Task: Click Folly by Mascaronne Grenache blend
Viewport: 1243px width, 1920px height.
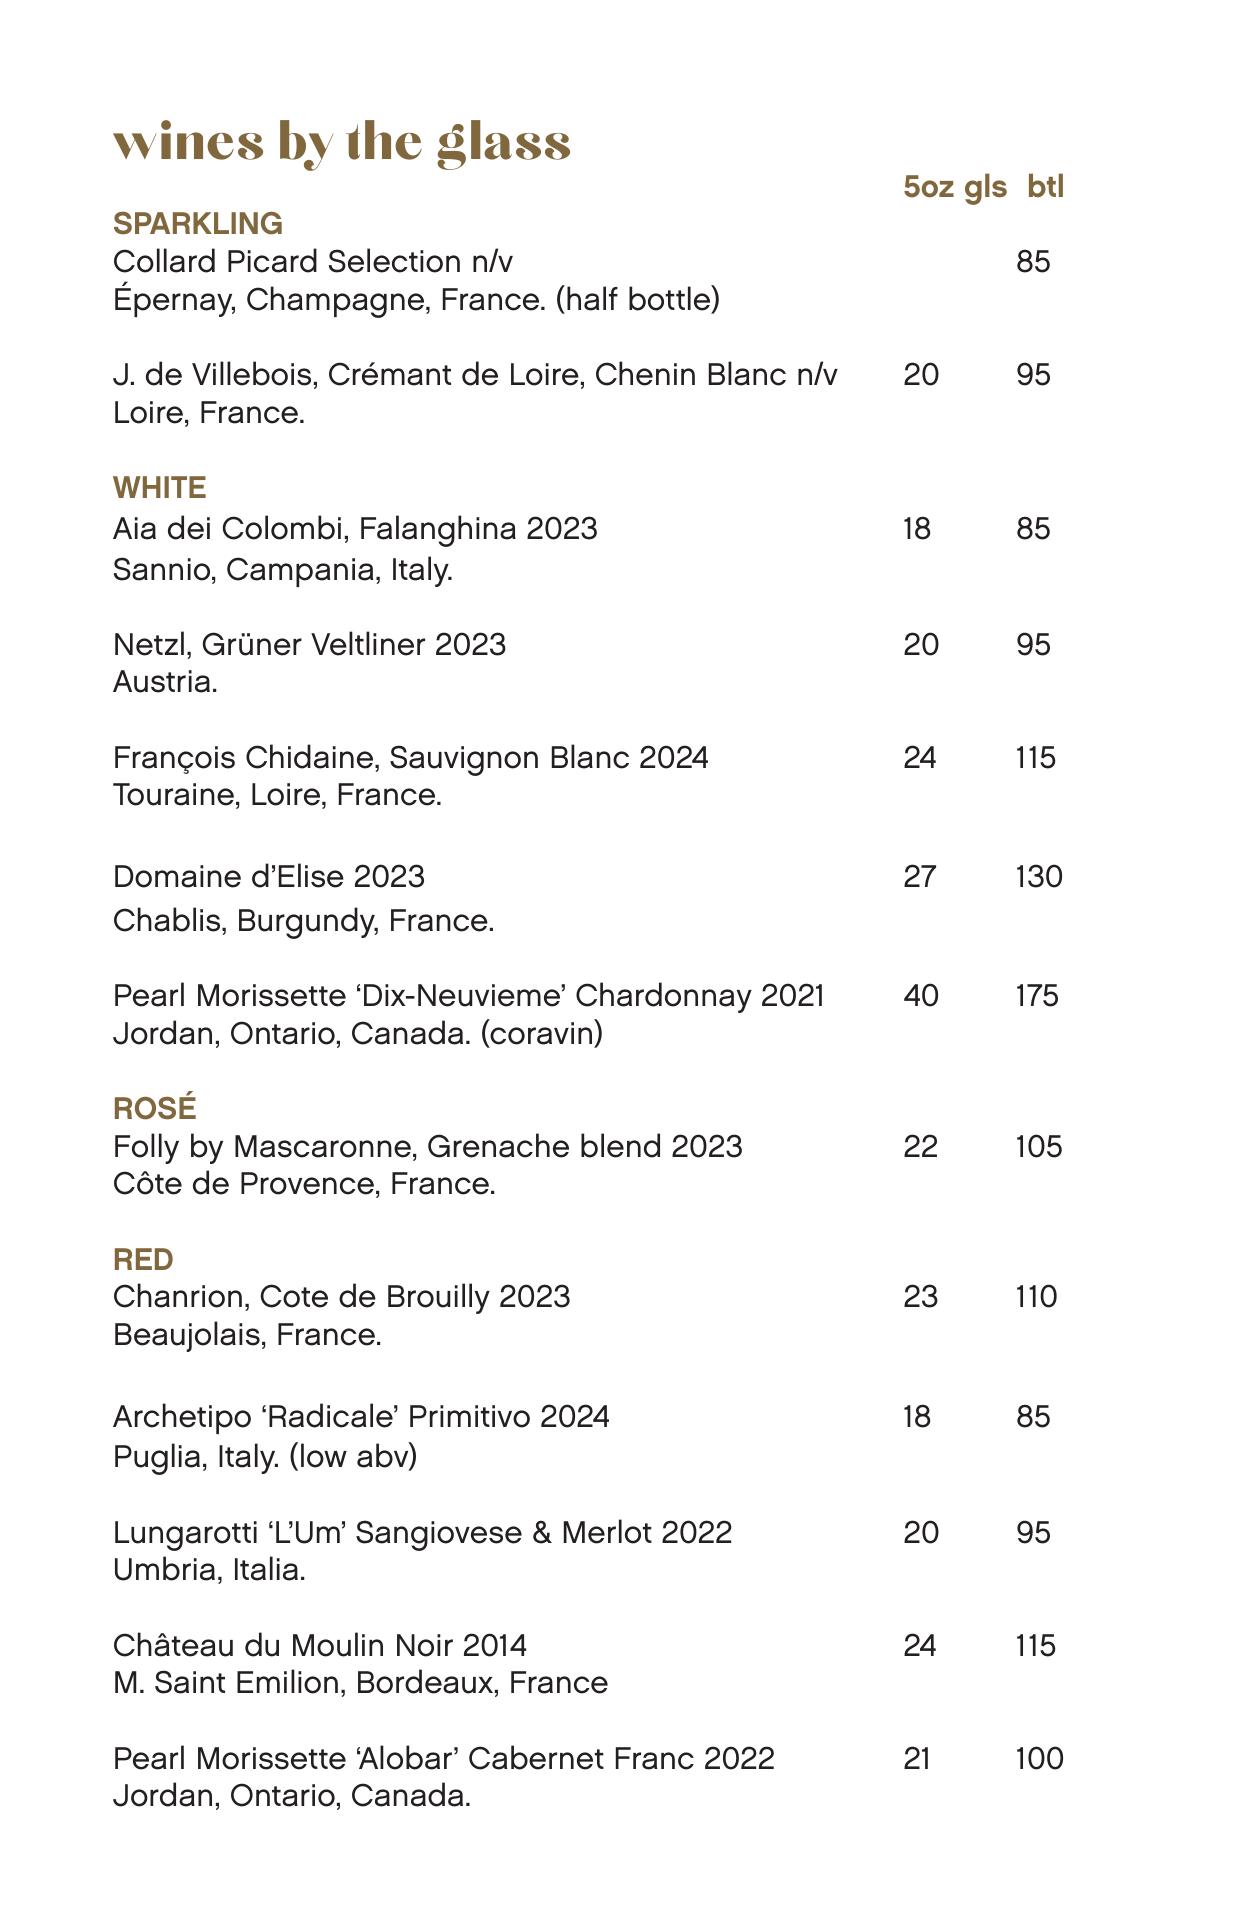Action: [427, 1146]
